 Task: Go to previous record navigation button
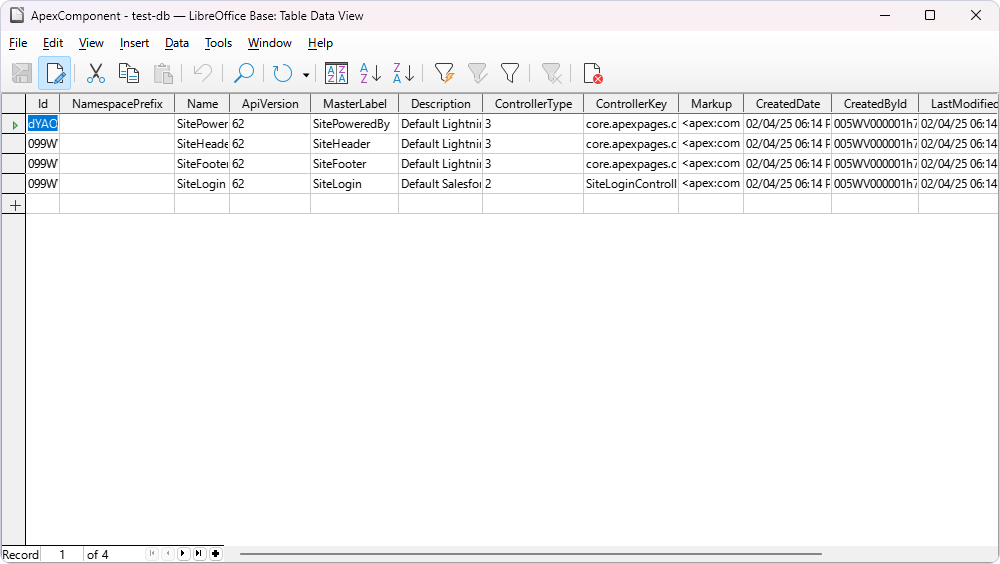click(168, 554)
